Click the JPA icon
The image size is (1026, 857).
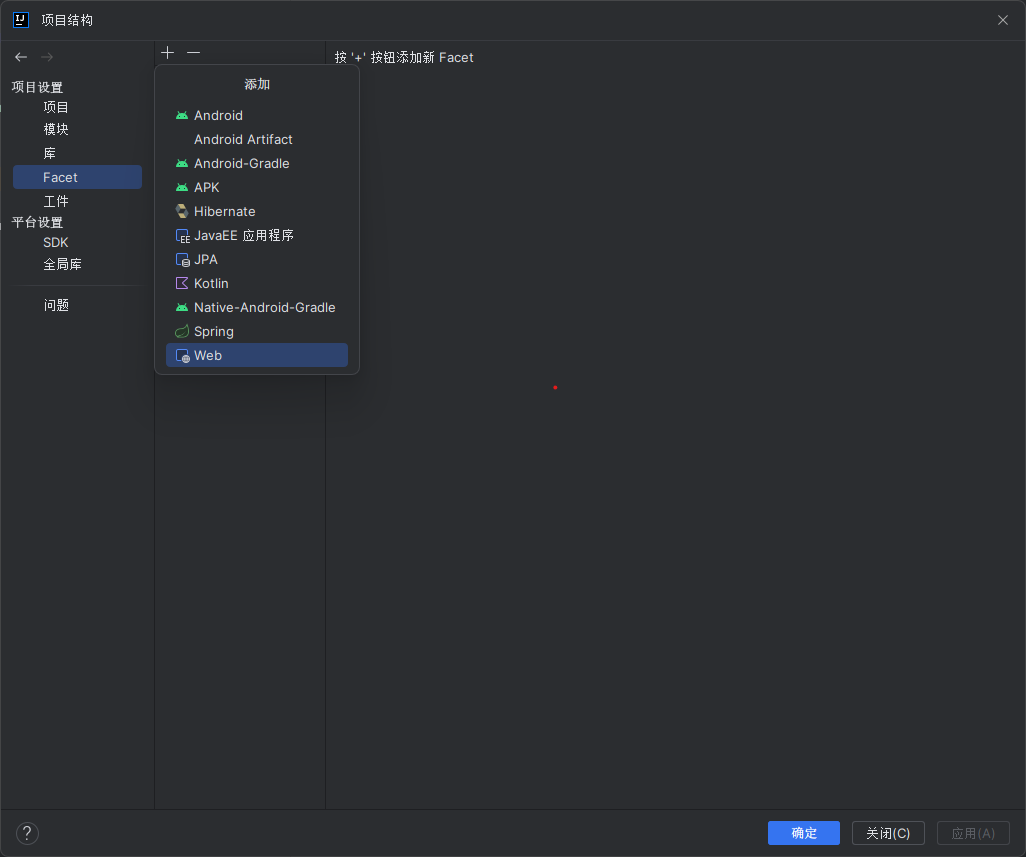[x=183, y=260]
